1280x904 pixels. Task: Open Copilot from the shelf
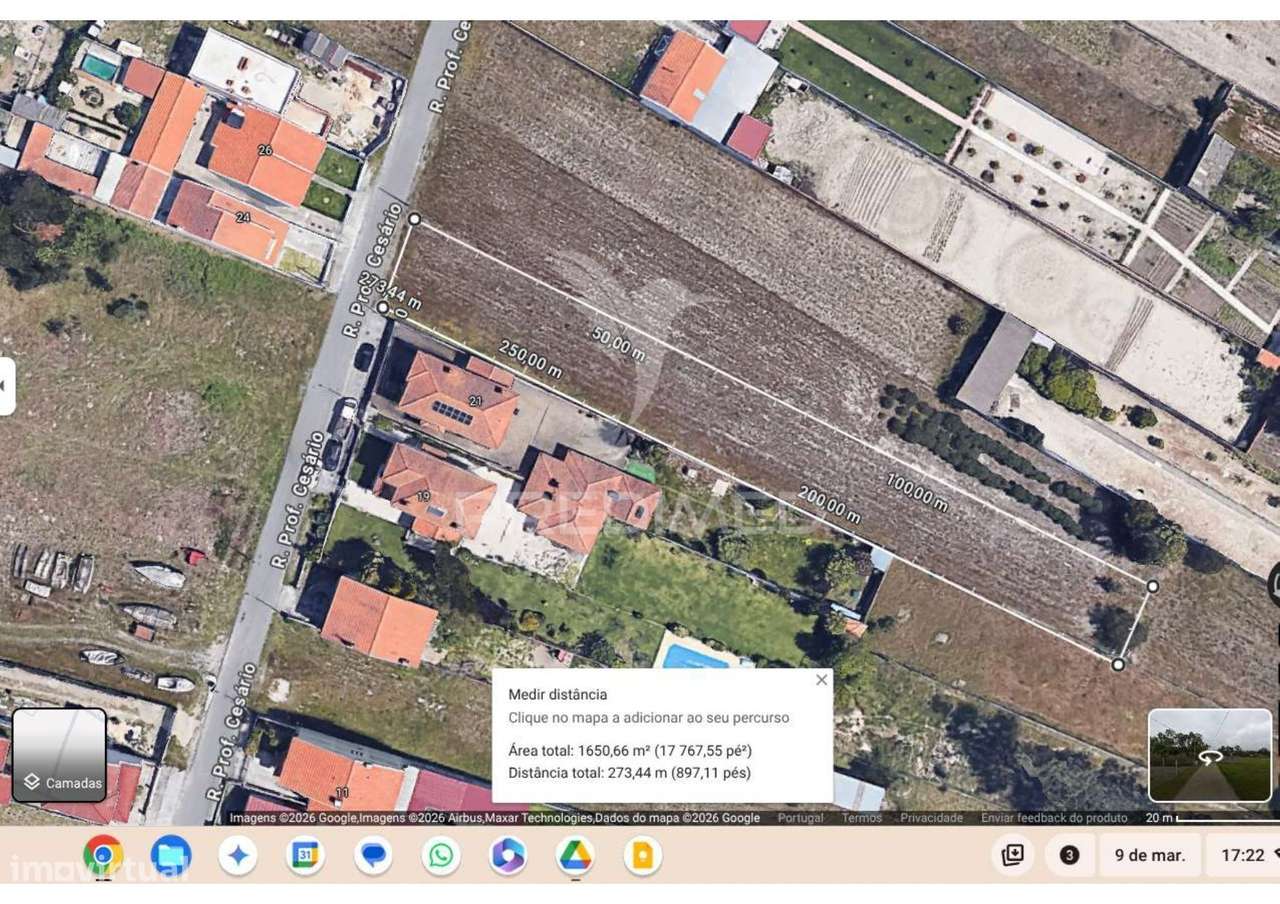click(507, 857)
